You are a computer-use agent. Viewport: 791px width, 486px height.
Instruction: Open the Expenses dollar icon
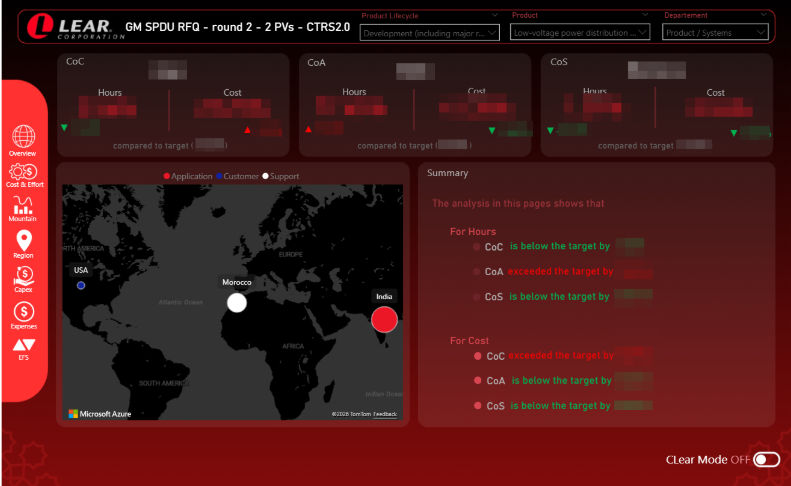(x=24, y=312)
